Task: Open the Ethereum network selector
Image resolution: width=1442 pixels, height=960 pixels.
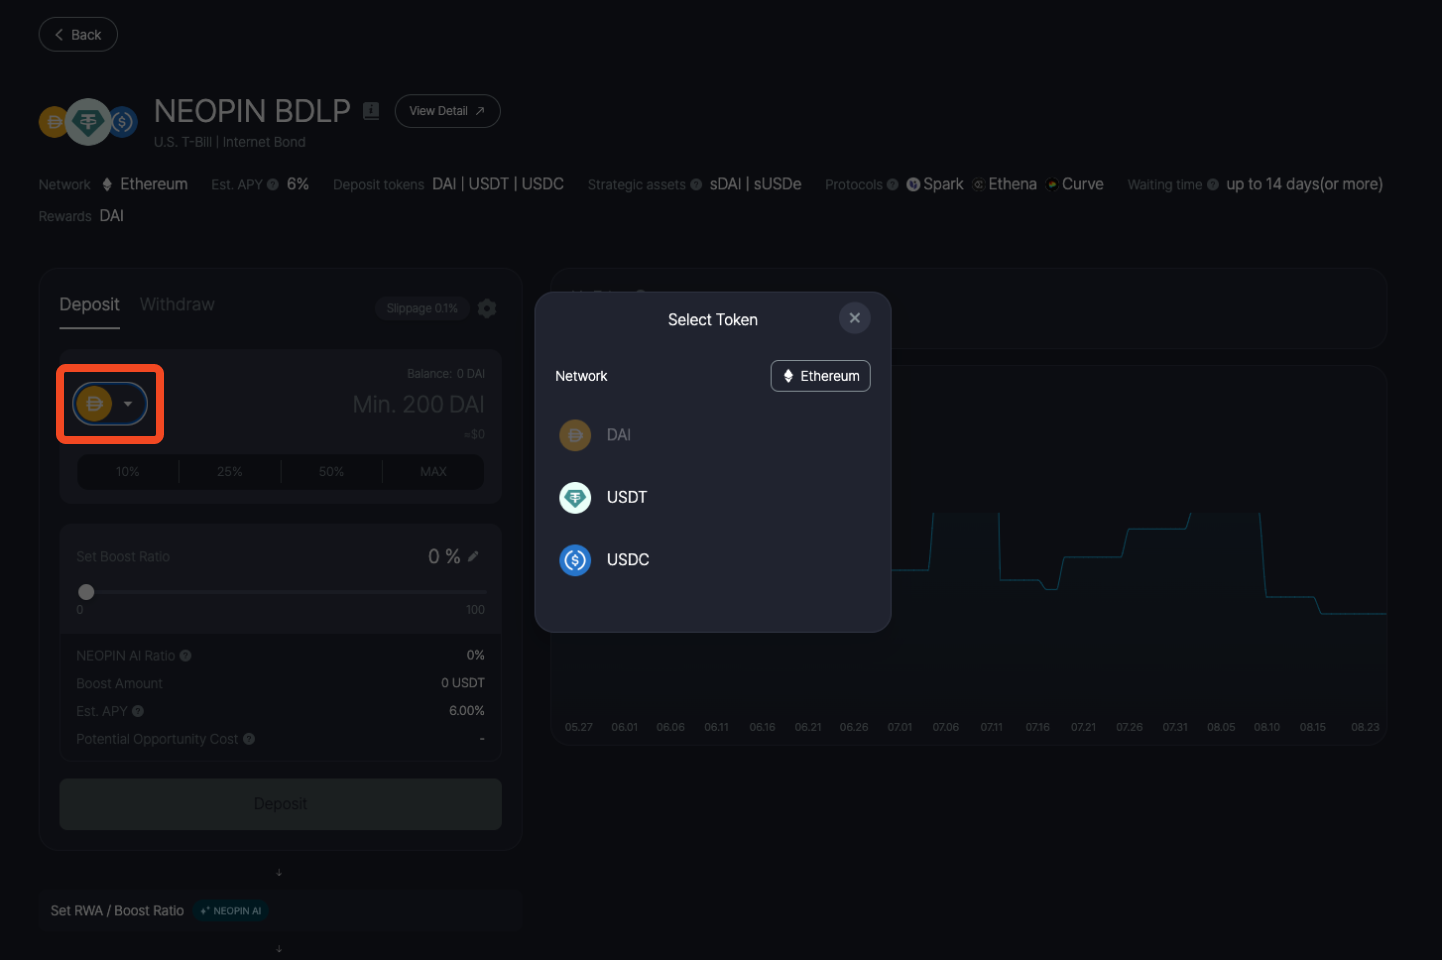Action: pyautogui.click(x=820, y=376)
